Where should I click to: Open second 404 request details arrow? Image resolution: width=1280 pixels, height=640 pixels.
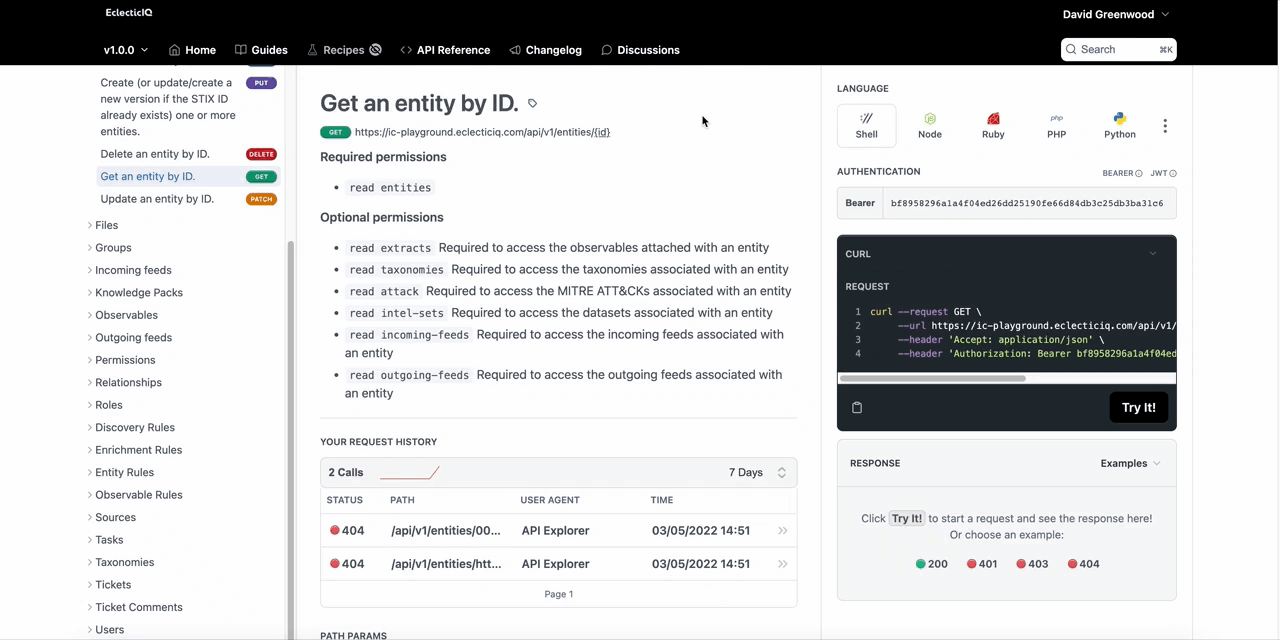[782, 564]
